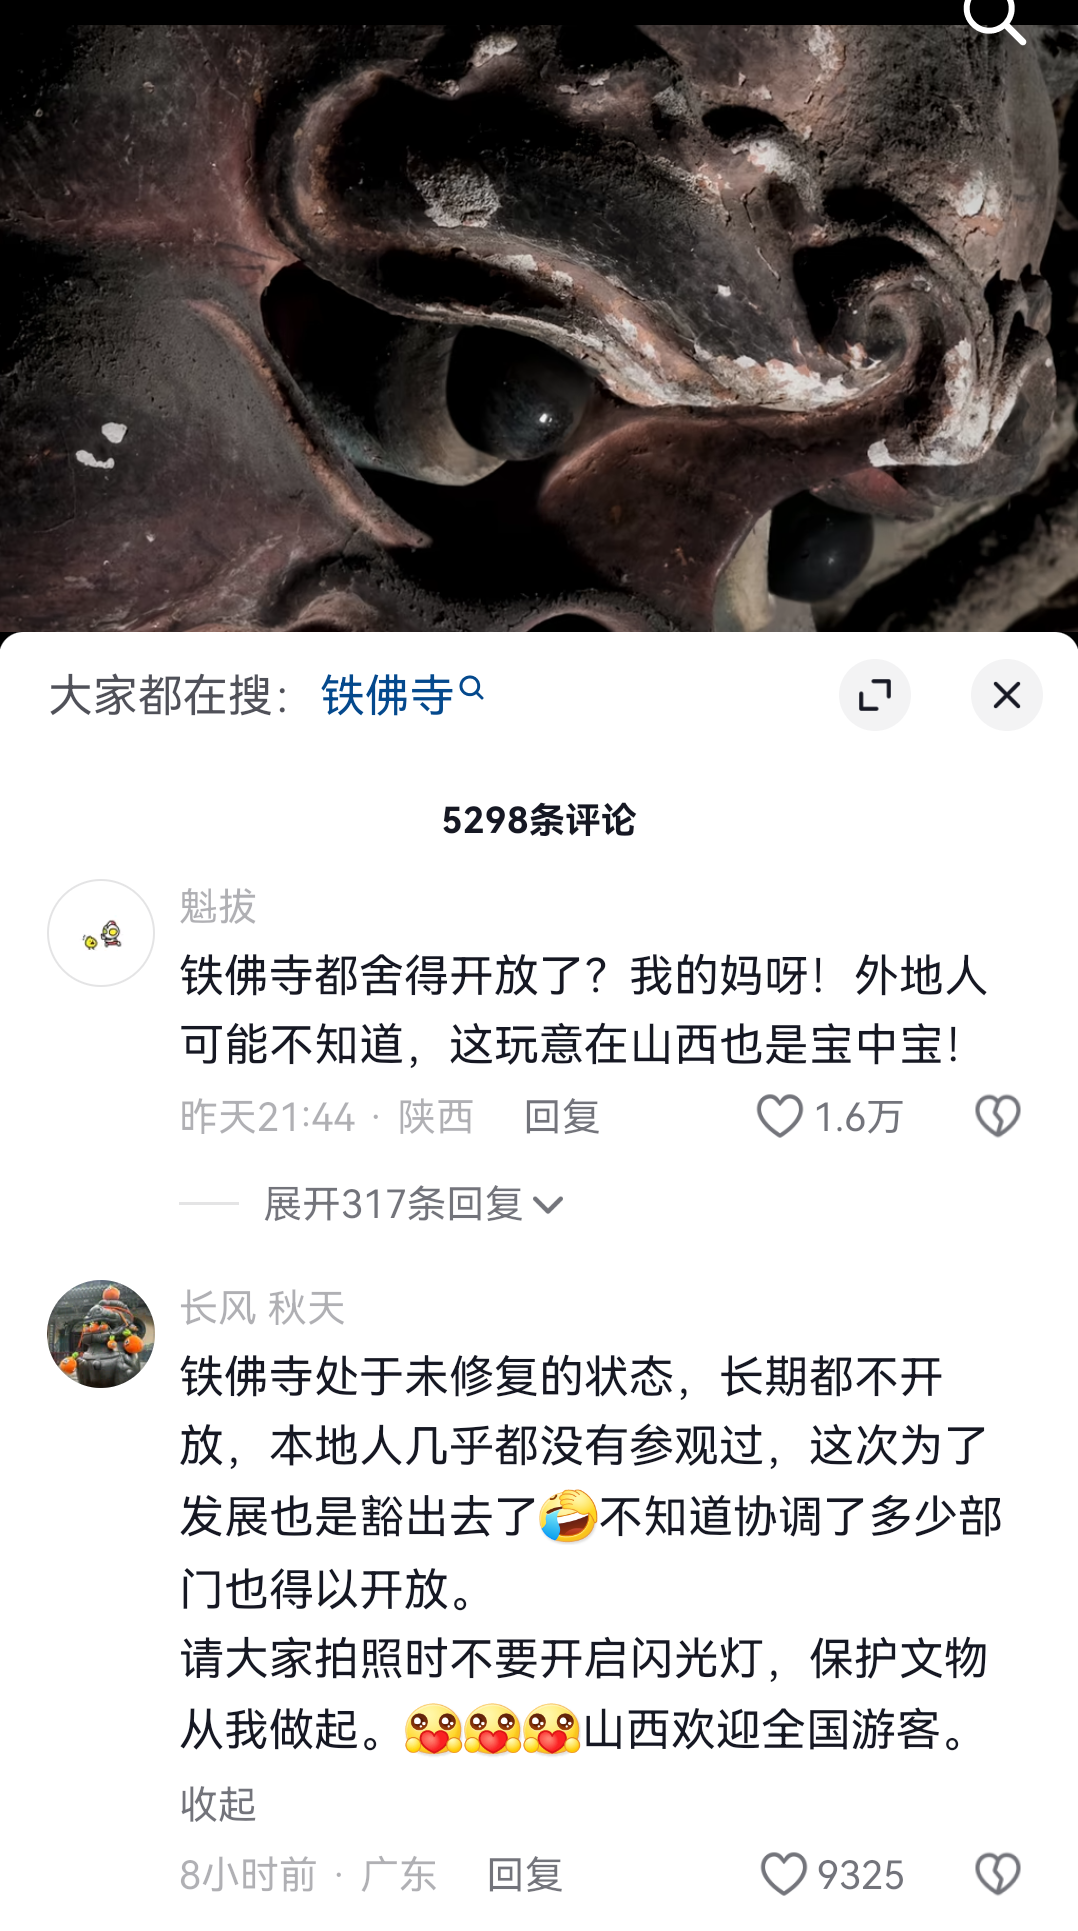Dislike 长风 秋天's comment

click(x=997, y=1874)
